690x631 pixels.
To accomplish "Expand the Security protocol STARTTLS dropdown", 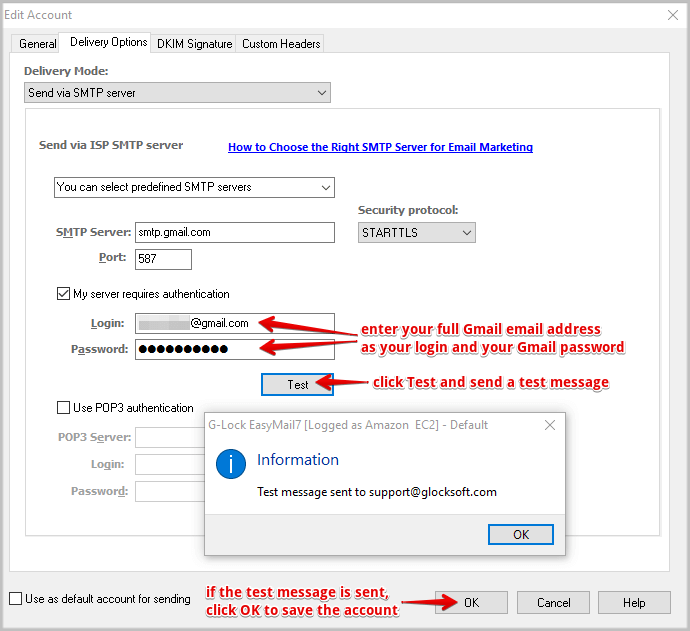I will coord(416,232).
